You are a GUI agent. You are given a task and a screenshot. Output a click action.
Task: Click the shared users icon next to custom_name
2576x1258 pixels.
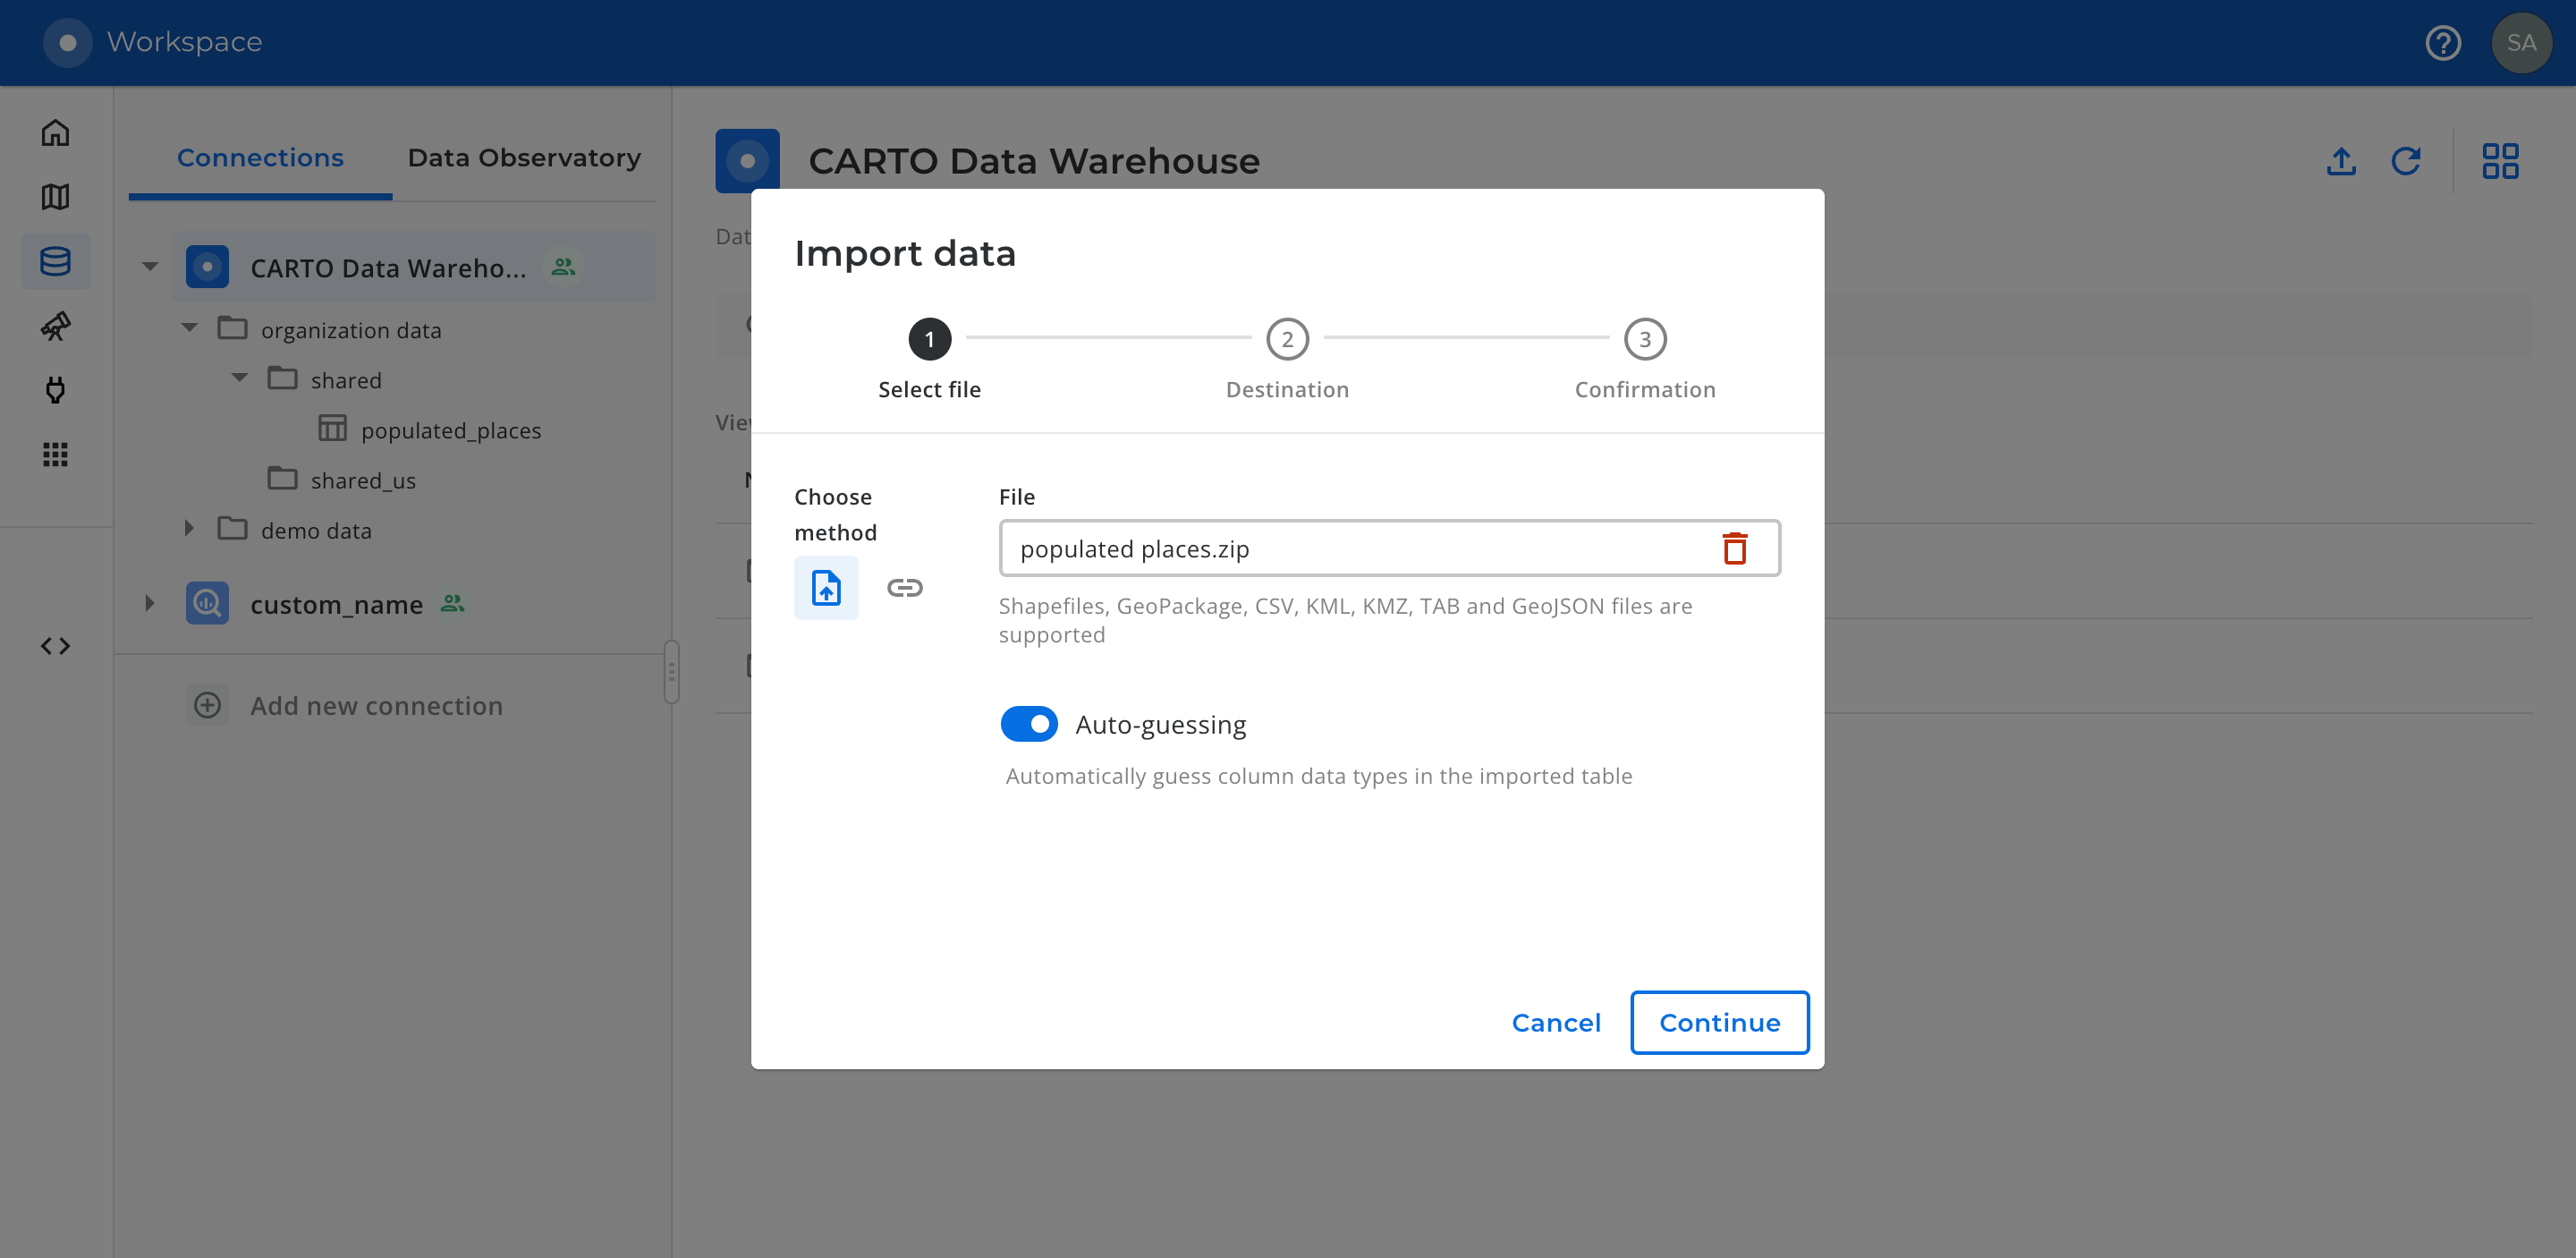pyautogui.click(x=453, y=603)
